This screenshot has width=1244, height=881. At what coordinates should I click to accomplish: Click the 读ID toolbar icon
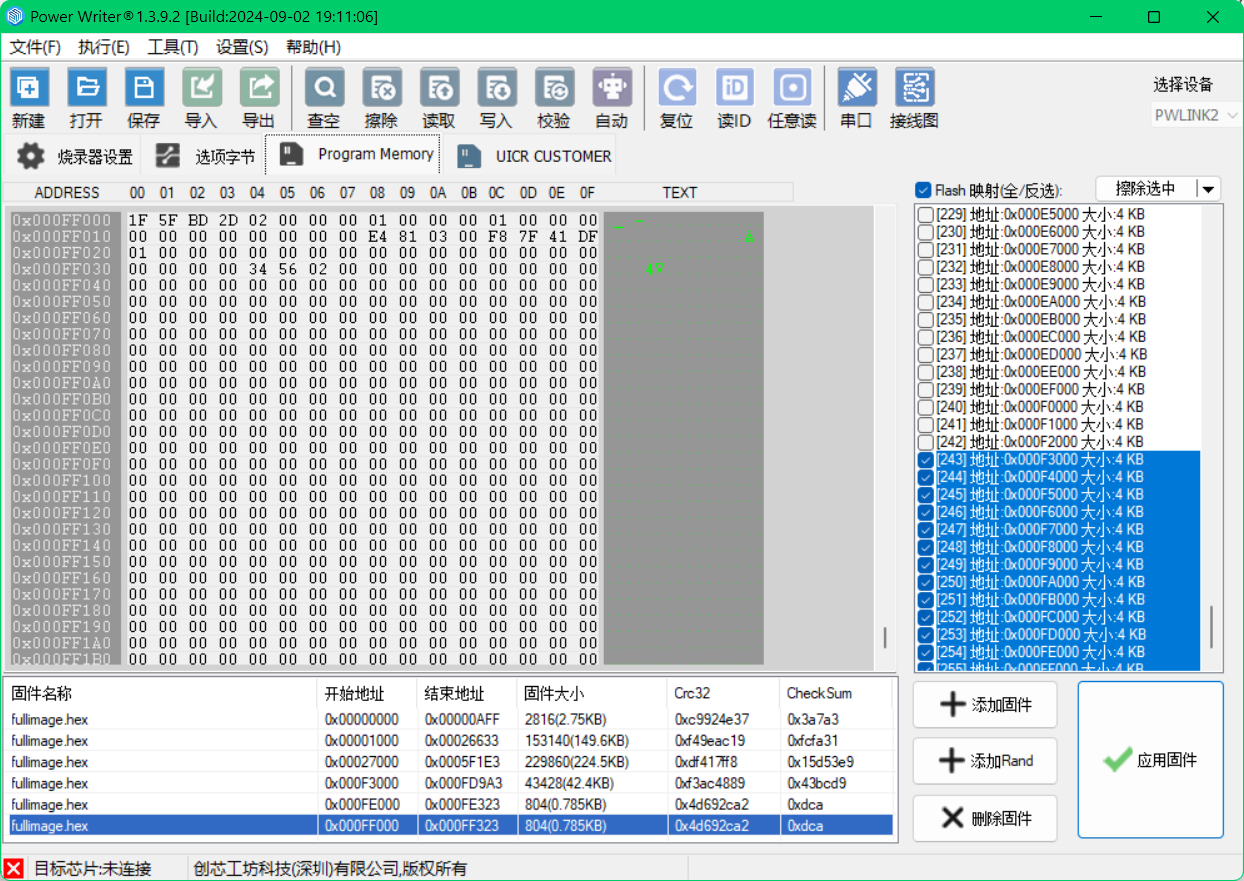click(x=735, y=89)
